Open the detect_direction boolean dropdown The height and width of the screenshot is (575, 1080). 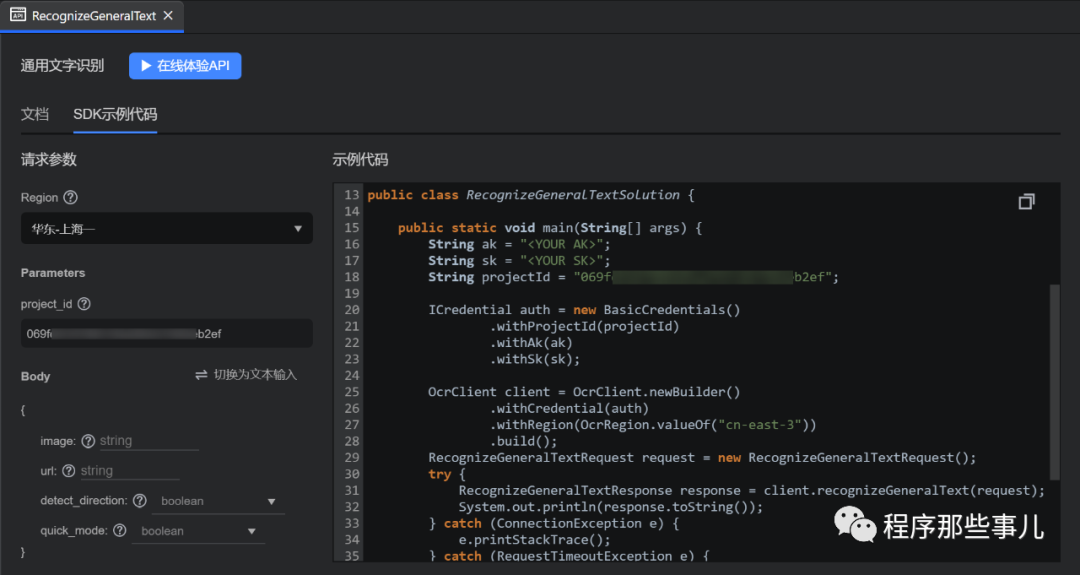coord(218,501)
